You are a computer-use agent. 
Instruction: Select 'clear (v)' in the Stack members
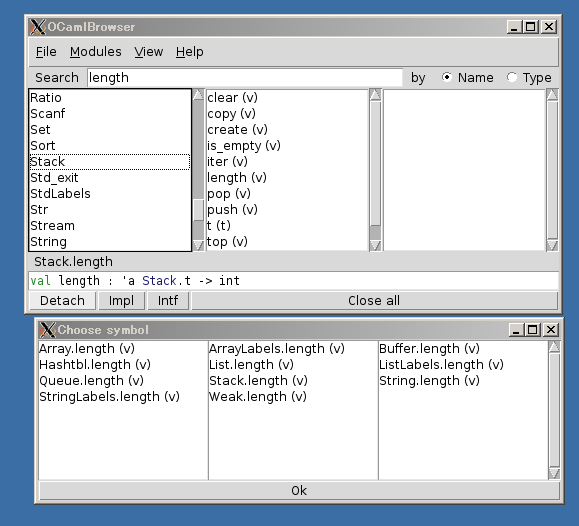287,98
